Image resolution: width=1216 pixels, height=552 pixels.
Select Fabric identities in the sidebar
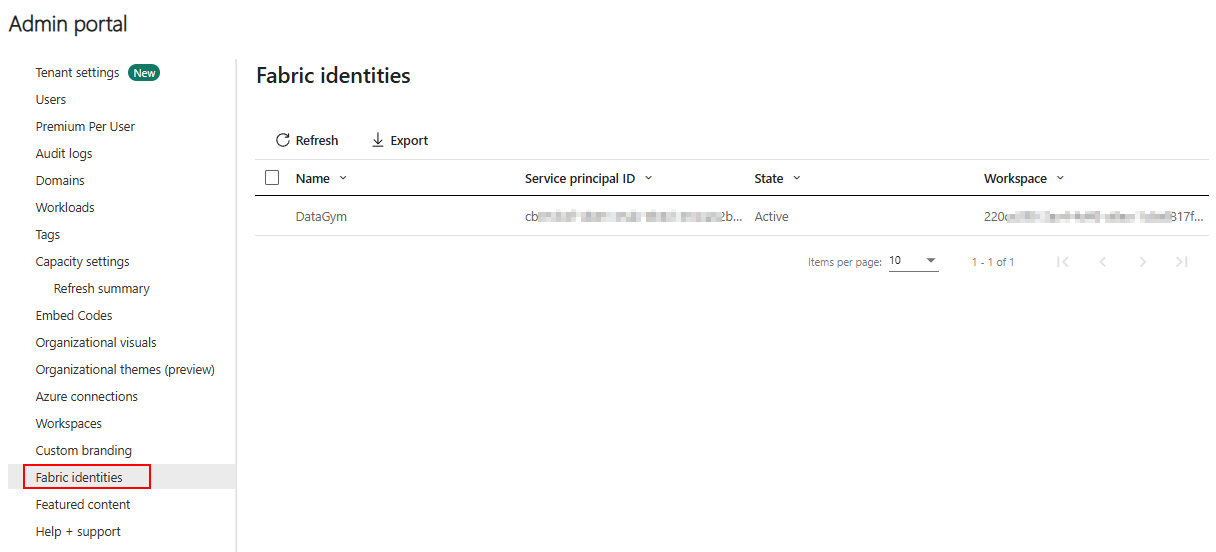pos(79,478)
